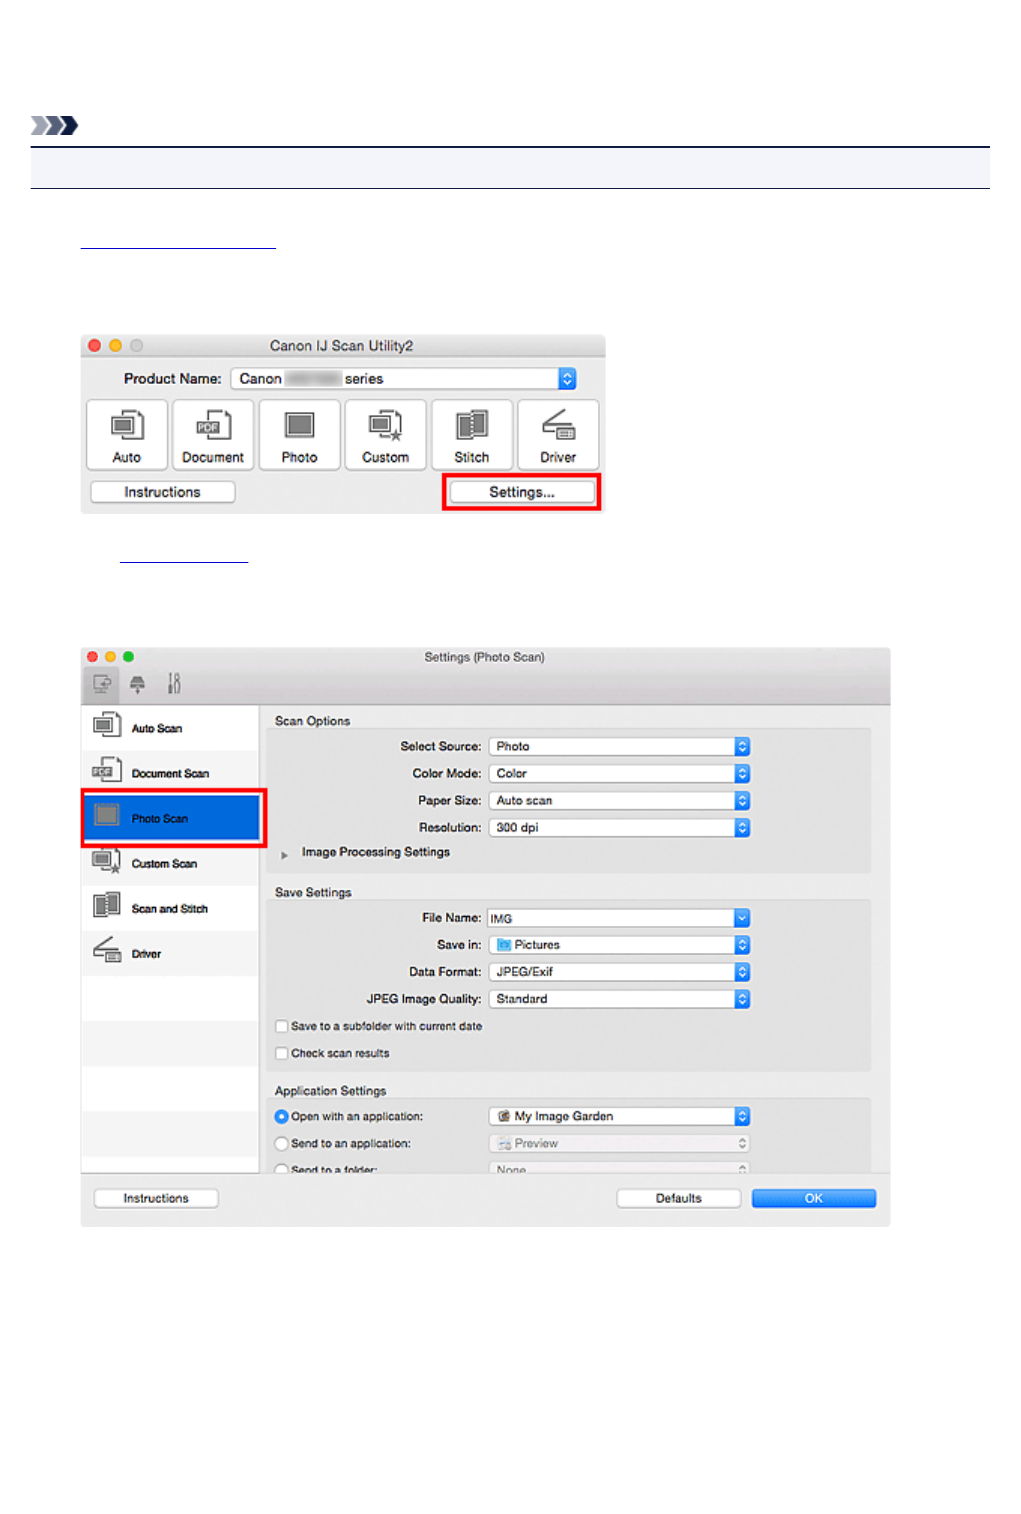Open the Data Format dropdown

(x=619, y=972)
